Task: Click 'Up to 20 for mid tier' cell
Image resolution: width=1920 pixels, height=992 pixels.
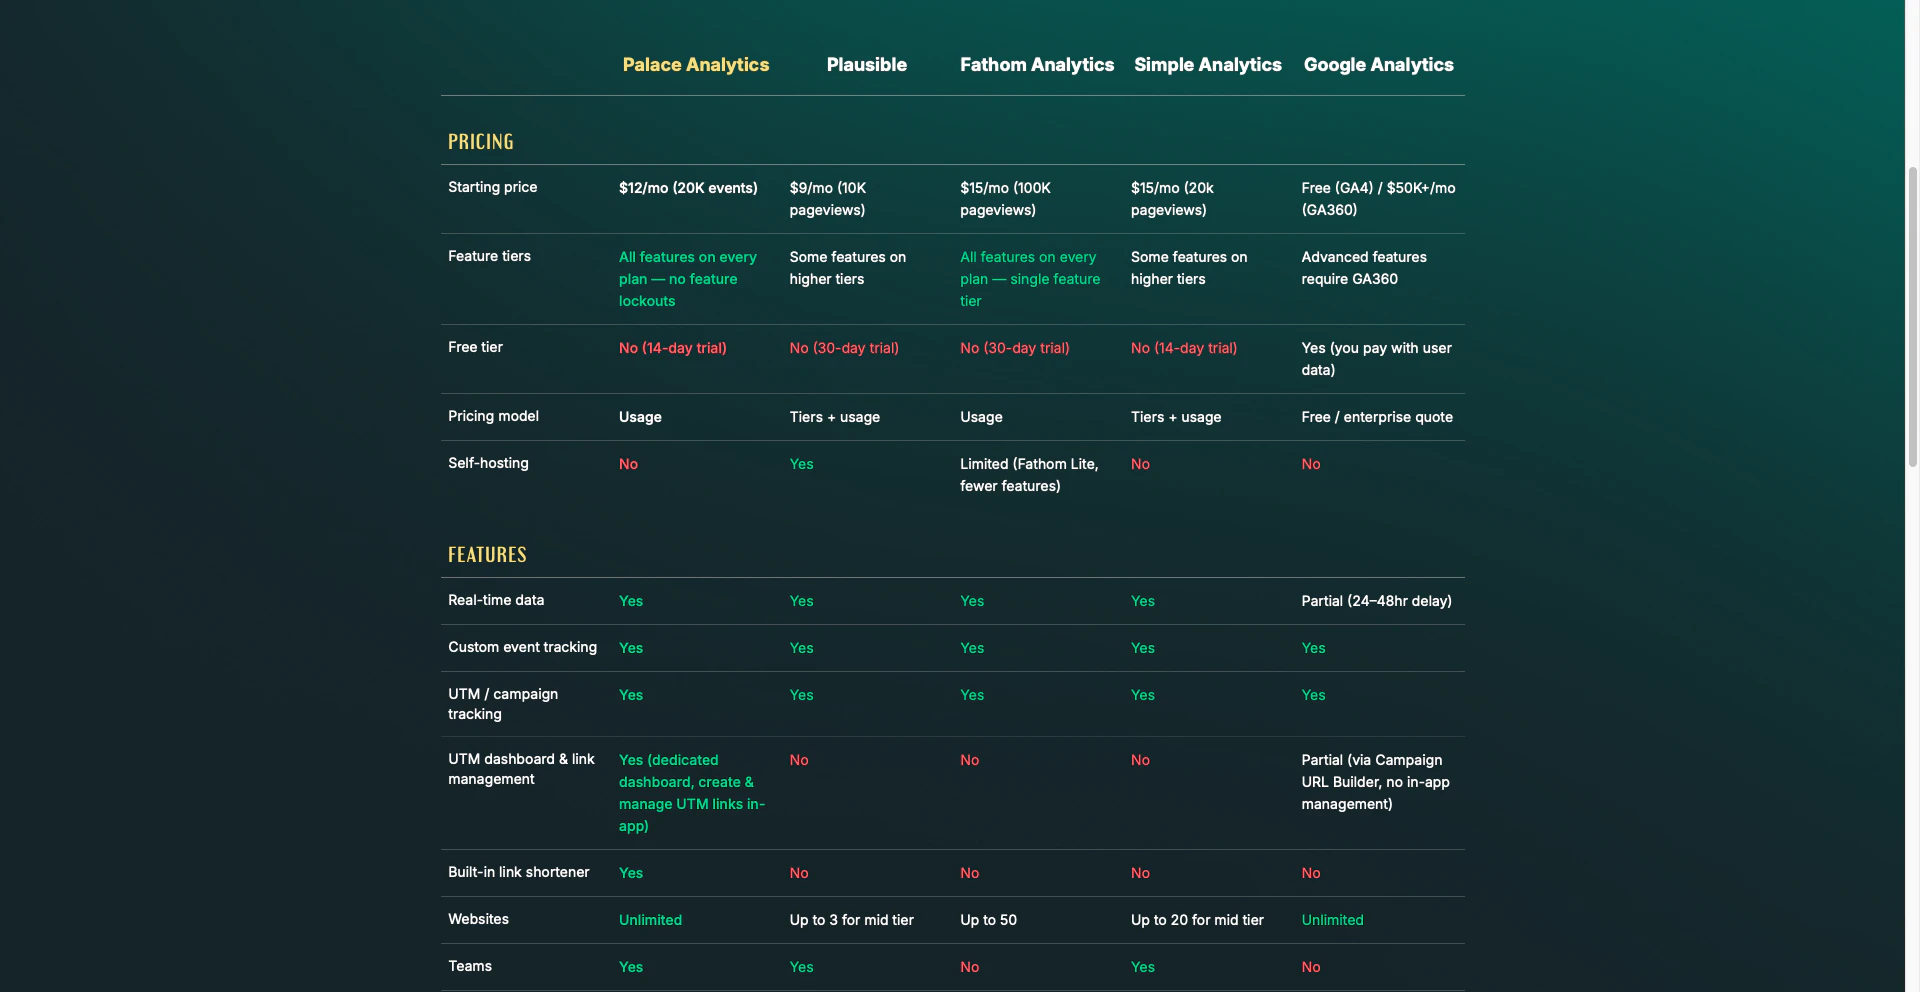Action: [1197, 920]
